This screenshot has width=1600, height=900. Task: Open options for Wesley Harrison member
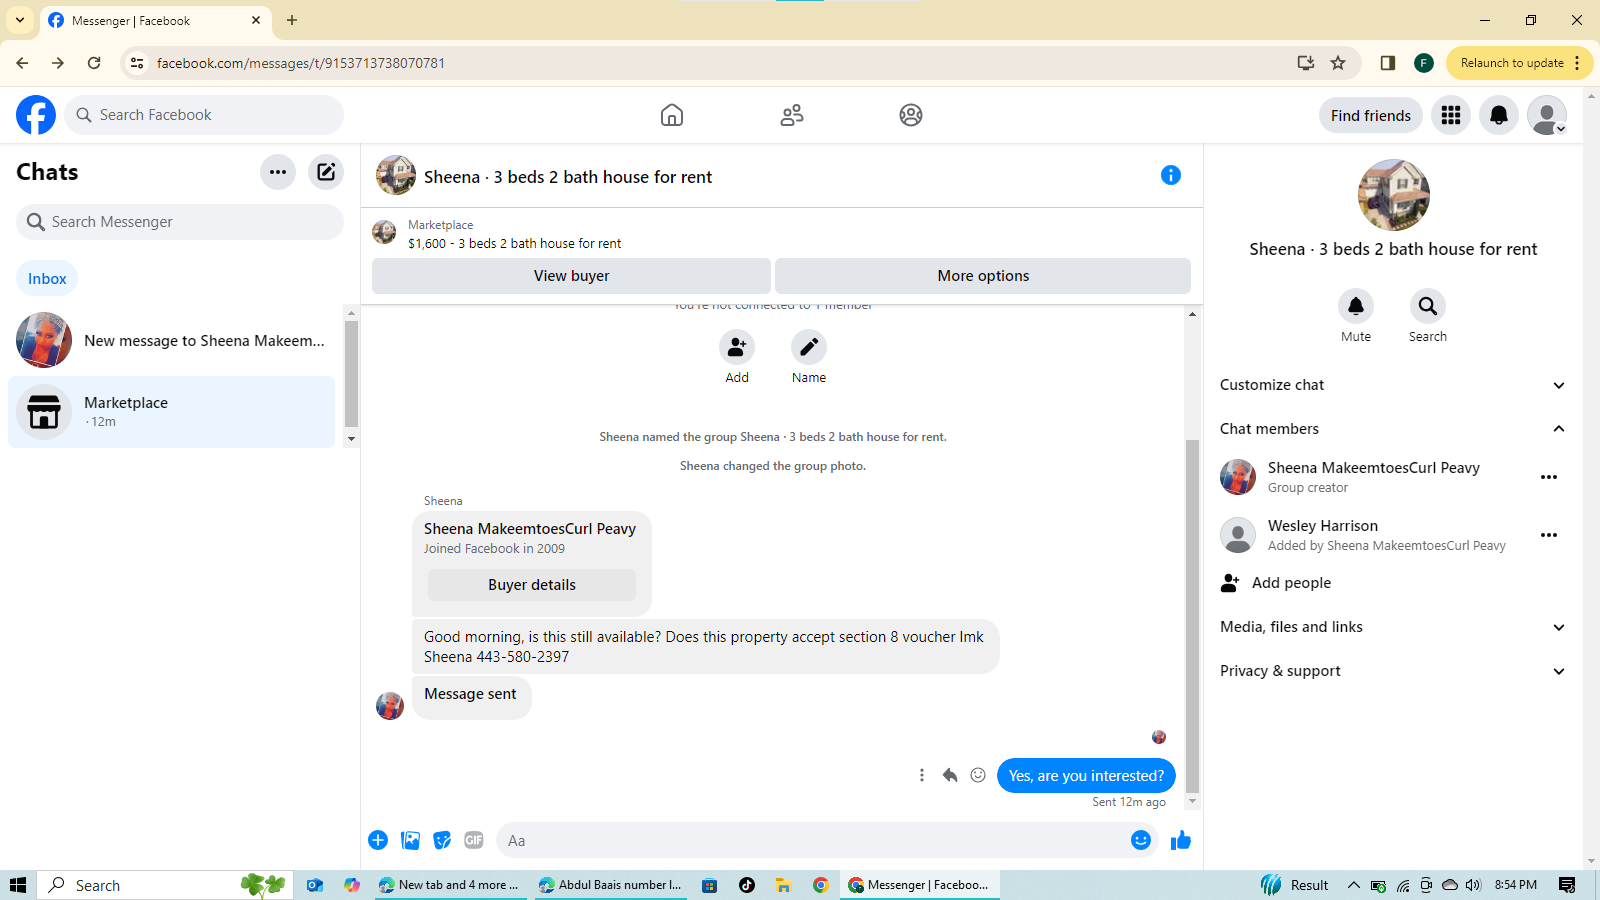pos(1549,535)
